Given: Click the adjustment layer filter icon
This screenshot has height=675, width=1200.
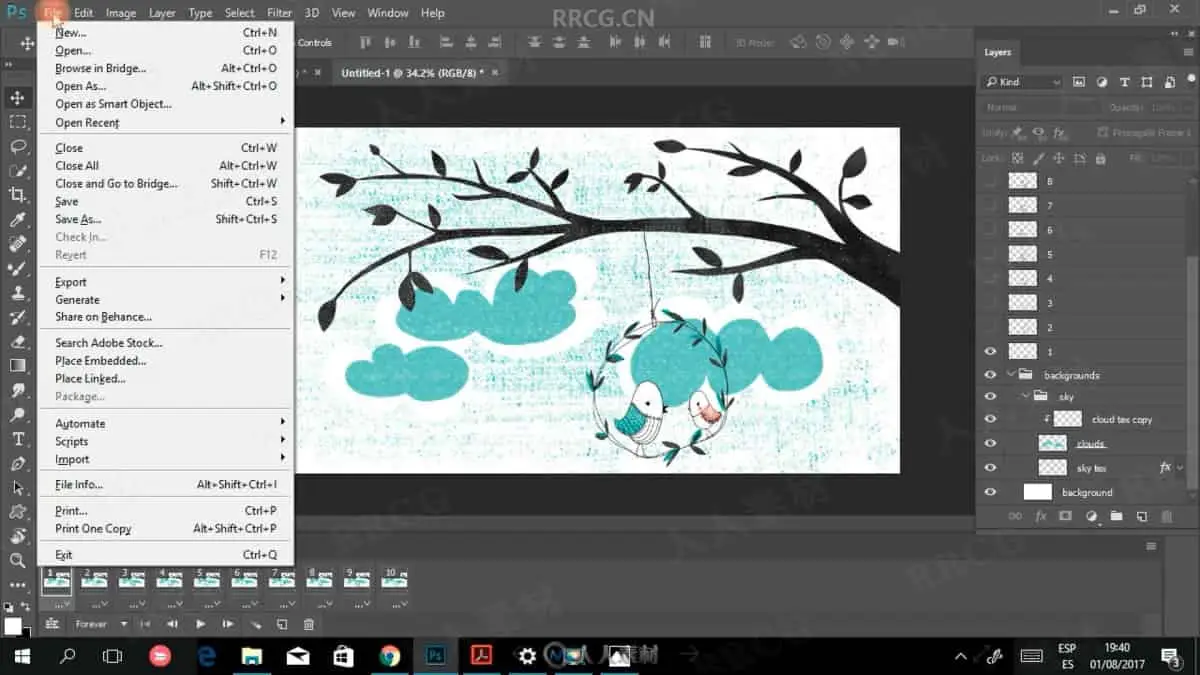Looking at the screenshot, I should tap(1102, 82).
